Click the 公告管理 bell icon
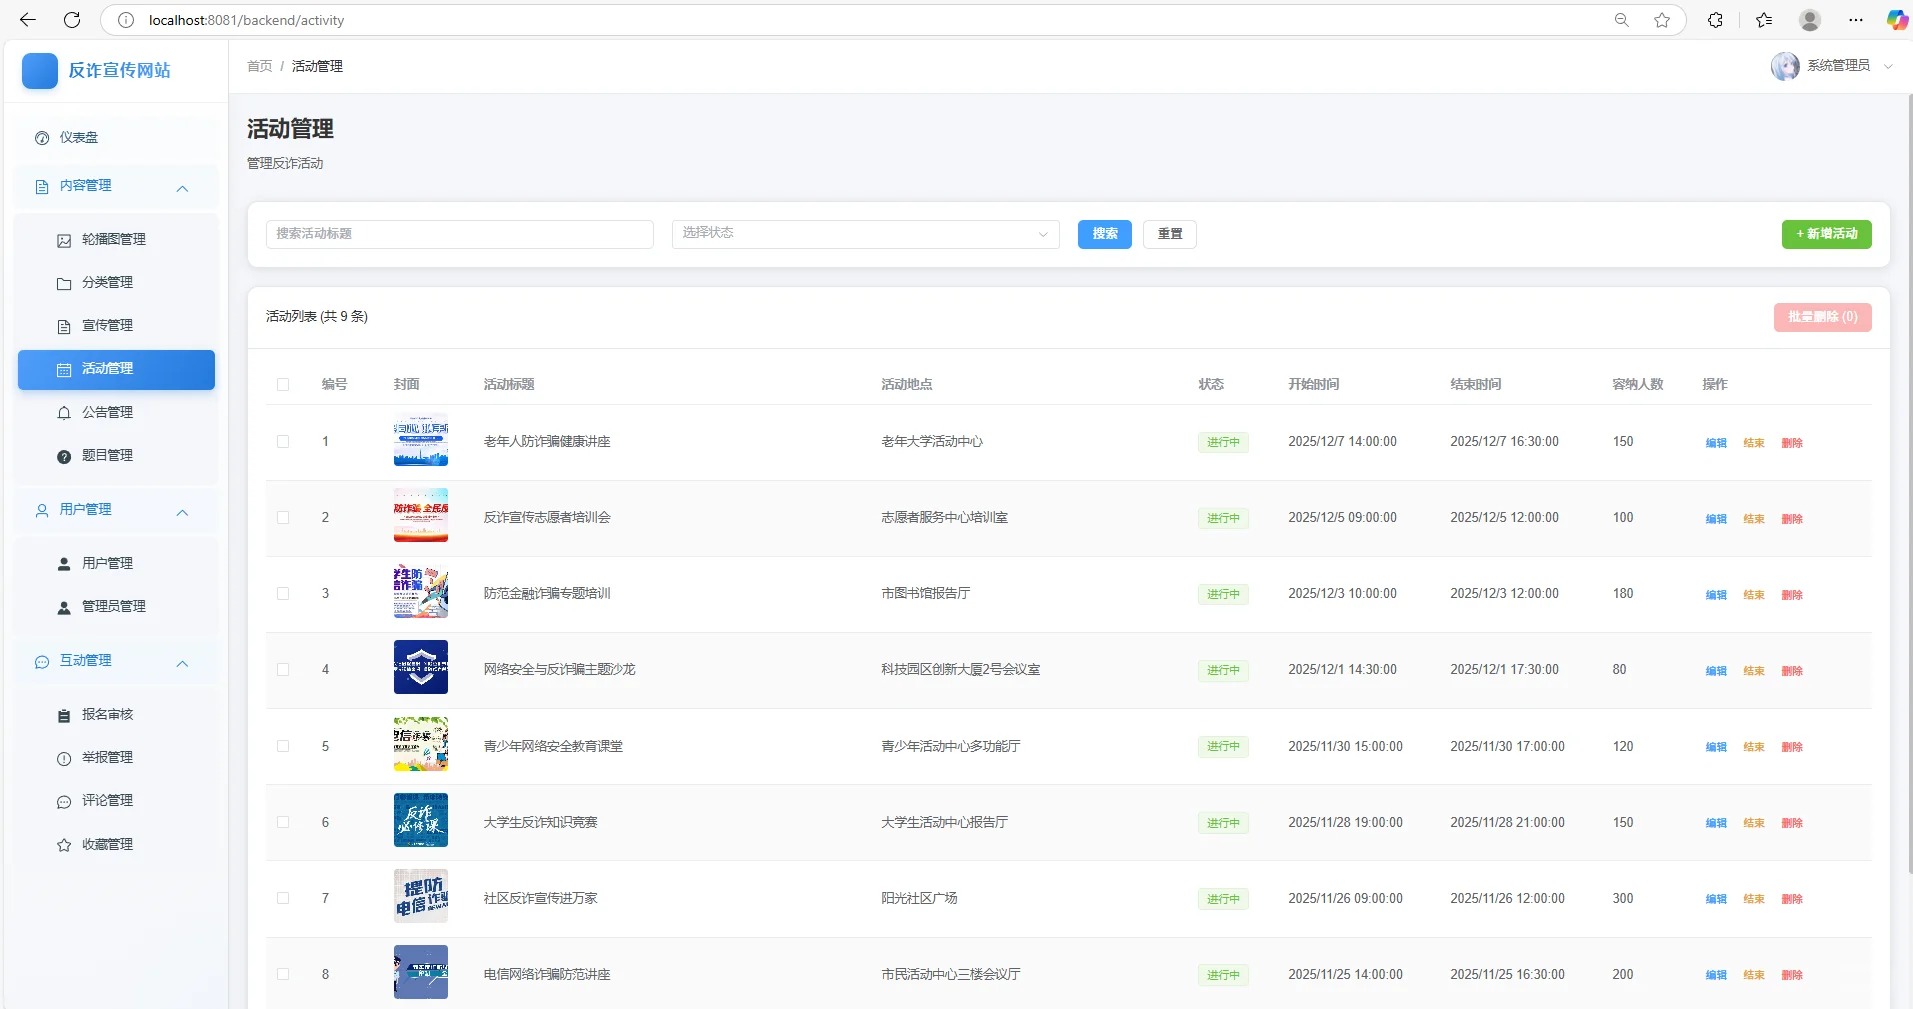Screen dimensions: 1913x1009 64,412
